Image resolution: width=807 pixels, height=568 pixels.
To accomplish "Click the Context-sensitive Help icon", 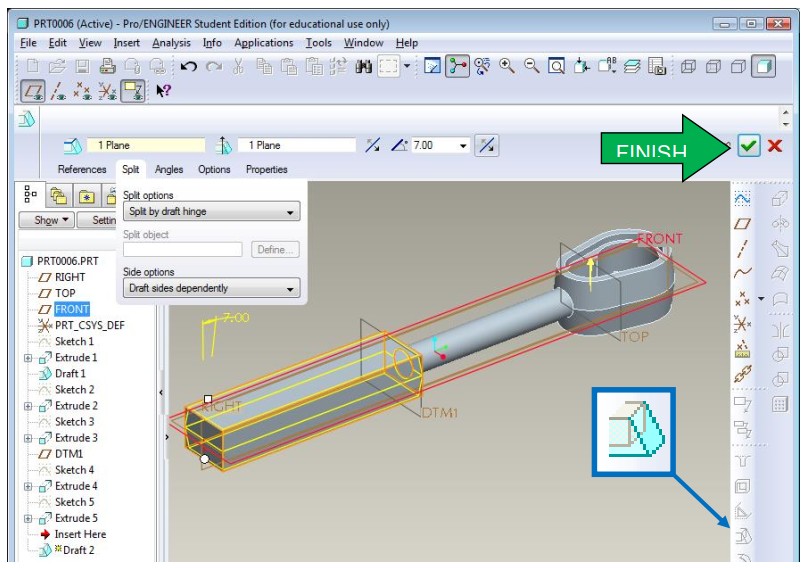I will point(164,91).
